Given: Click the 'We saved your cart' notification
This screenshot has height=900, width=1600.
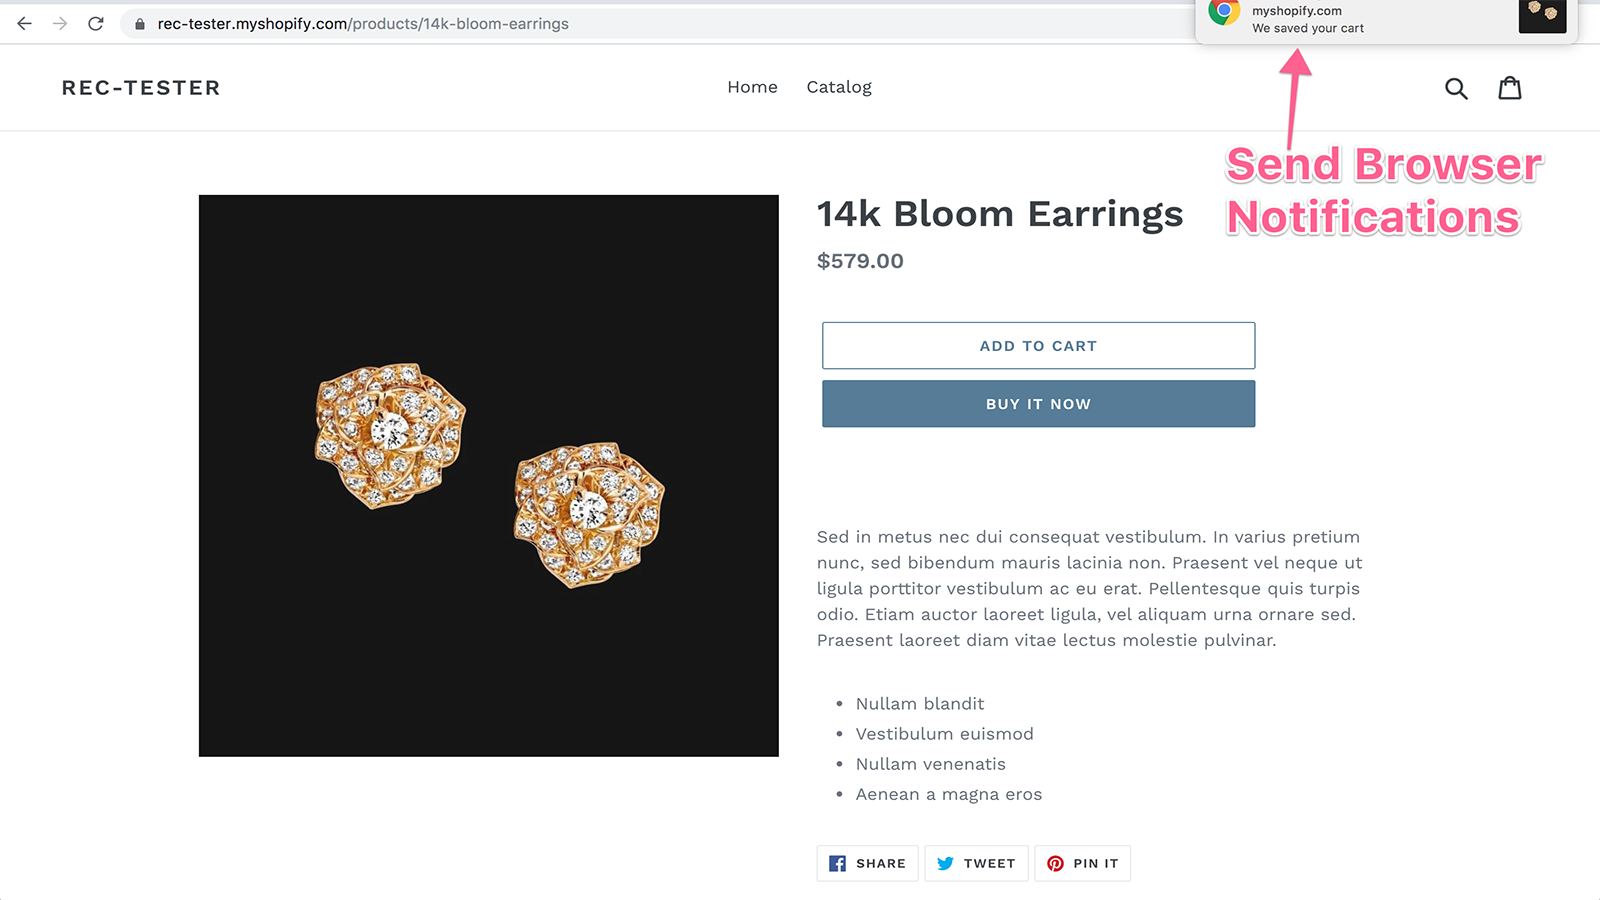Looking at the screenshot, I should point(1386,19).
